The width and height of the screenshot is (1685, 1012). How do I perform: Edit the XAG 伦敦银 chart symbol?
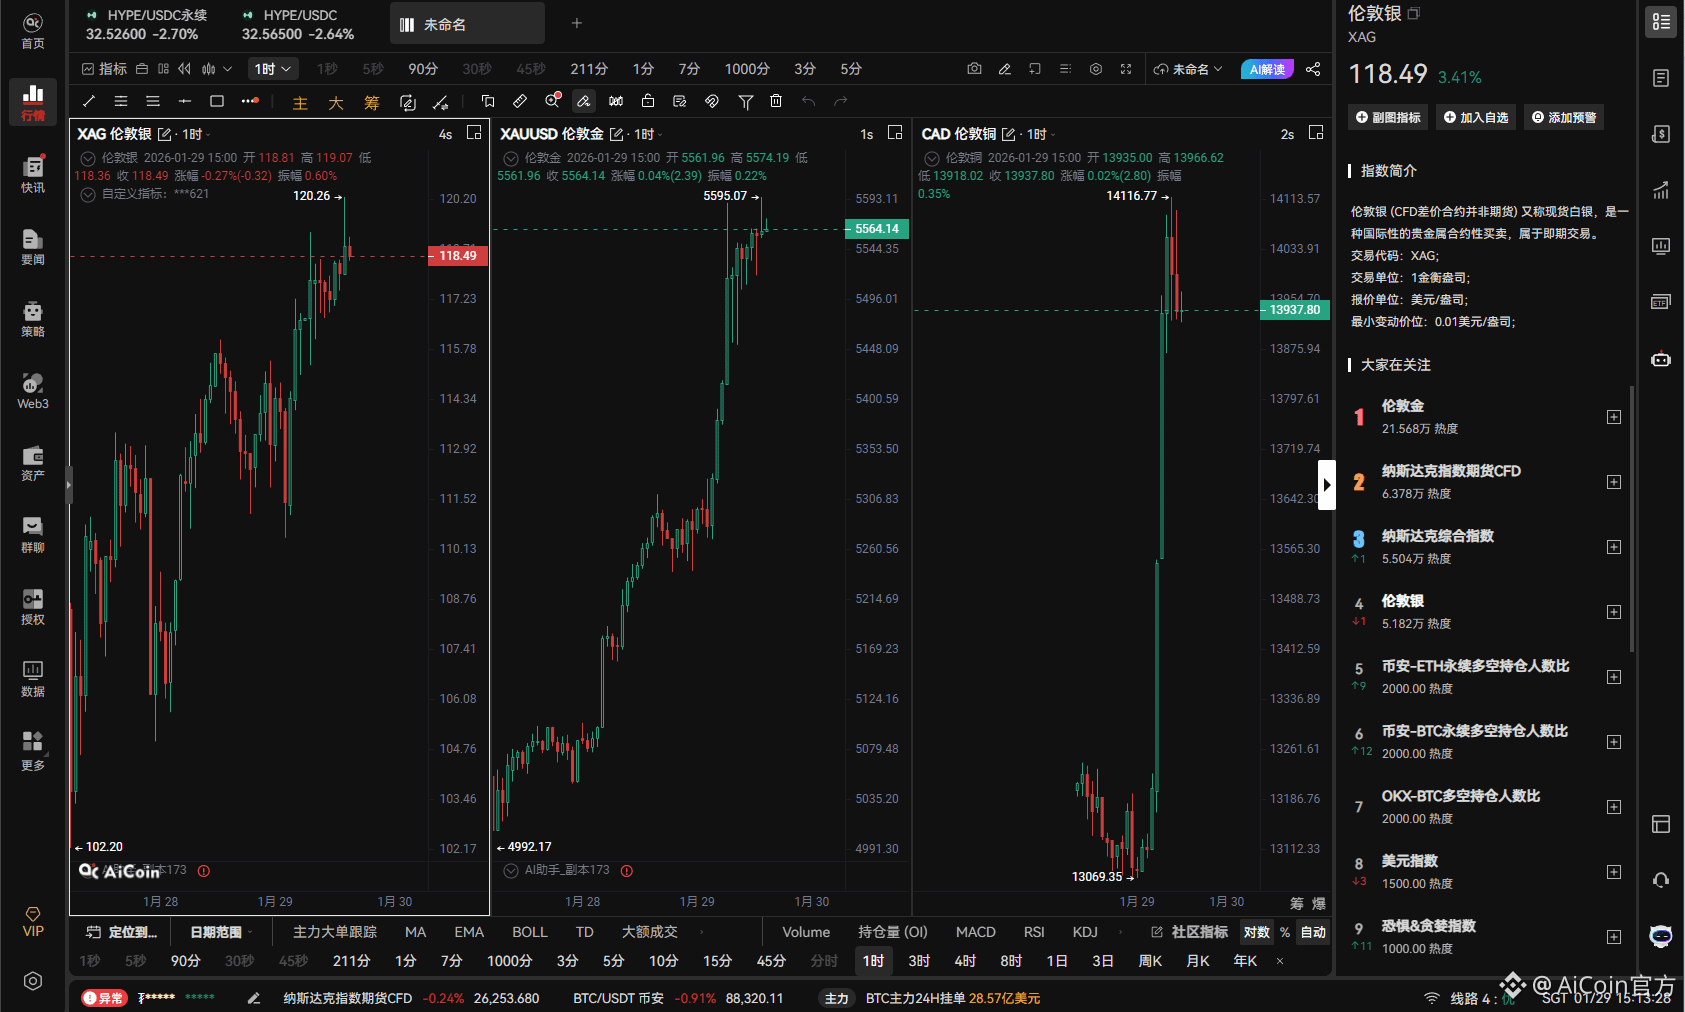[165, 134]
